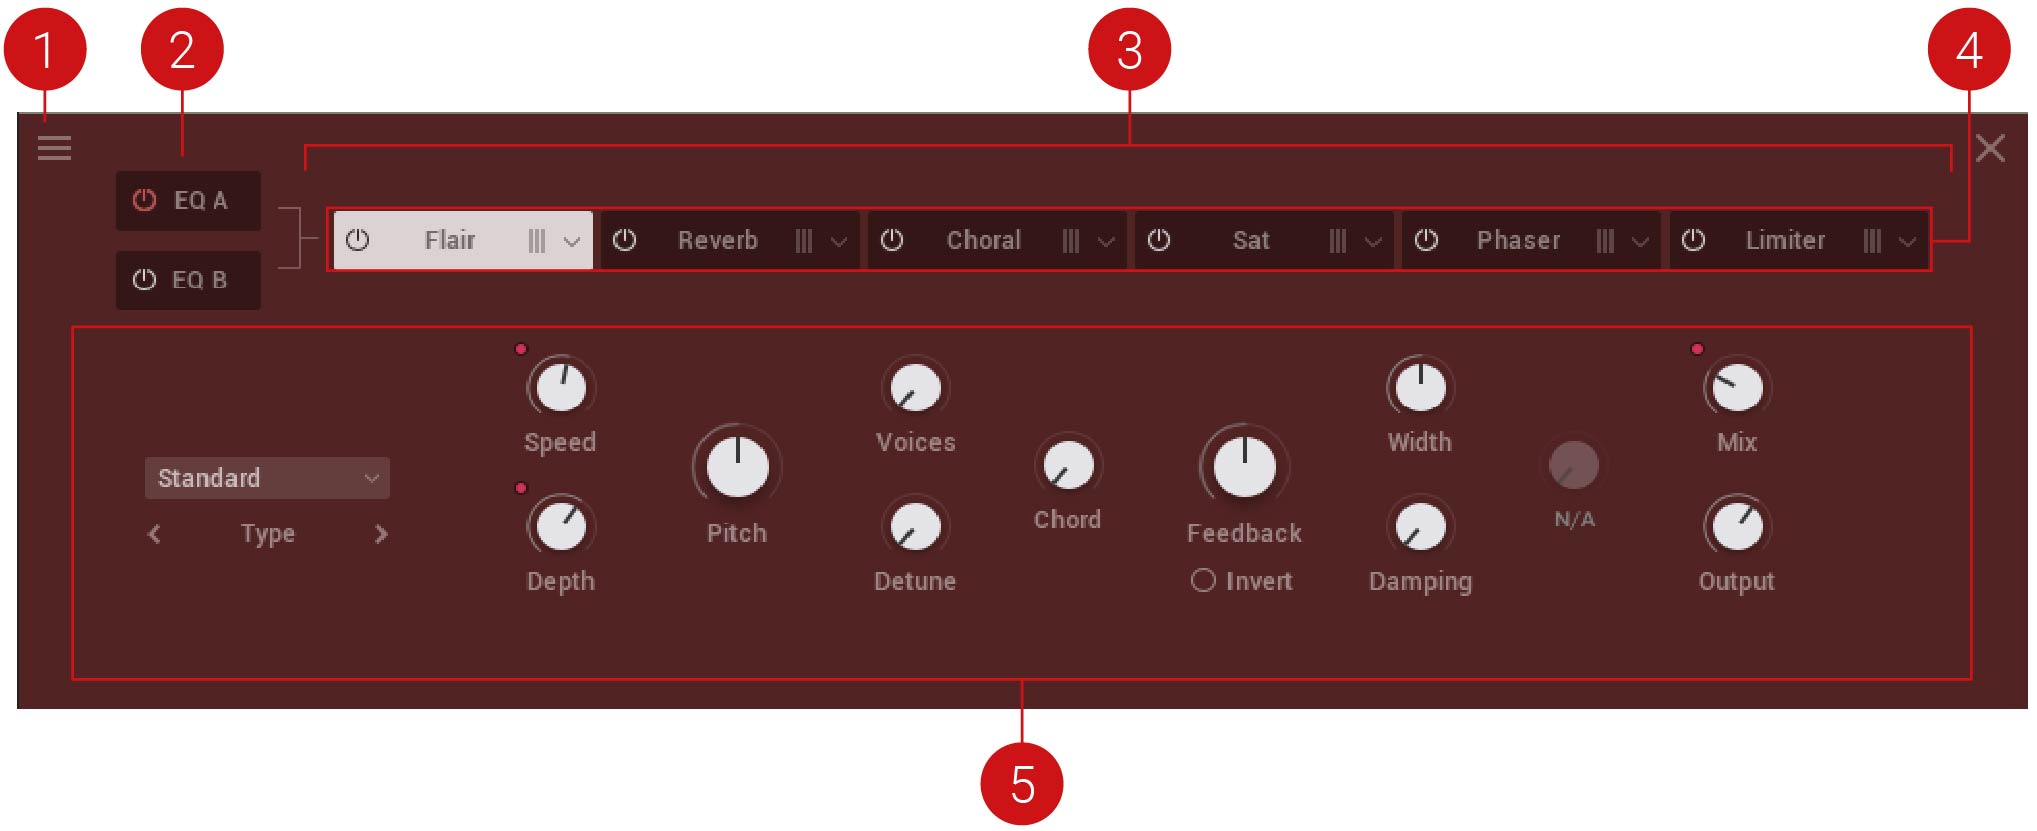Go to next Type with right arrow
The height and width of the screenshot is (831, 2037).
(x=381, y=534)
